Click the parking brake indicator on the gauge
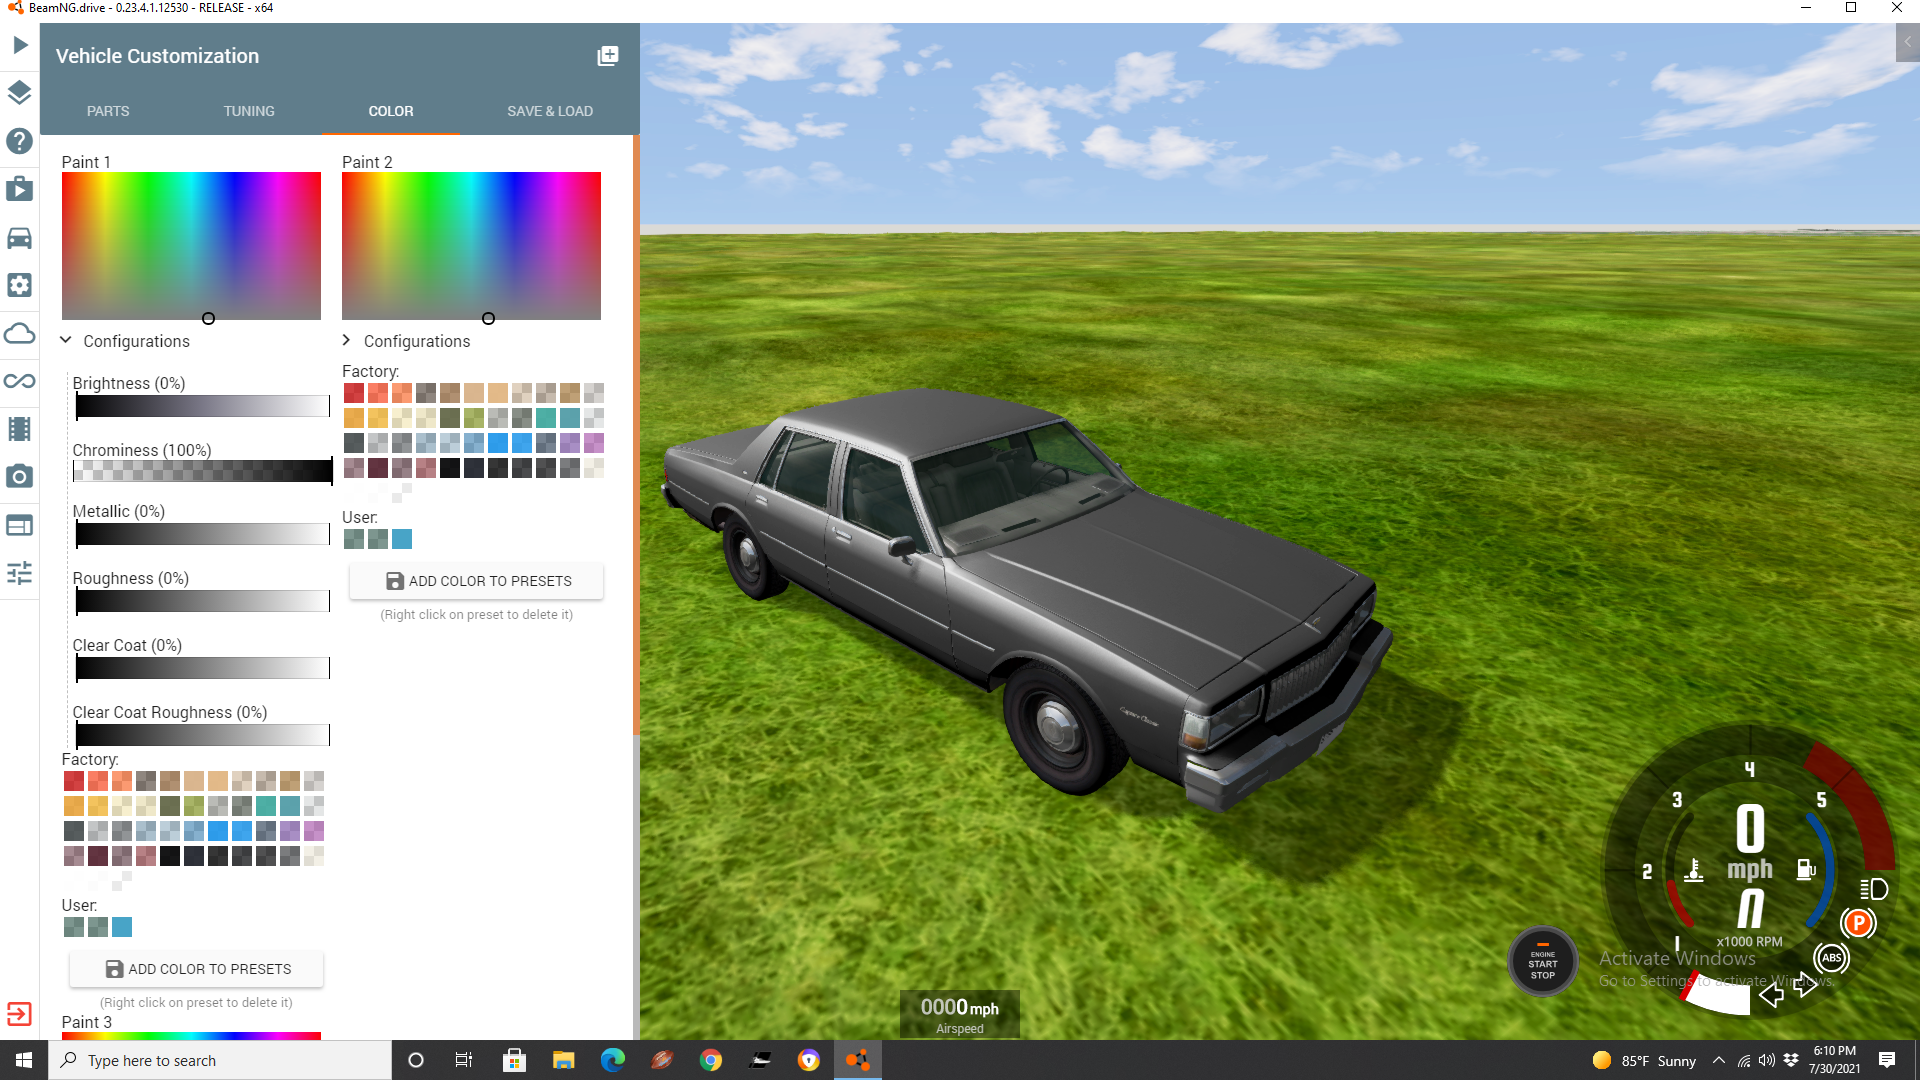 point(1858,923)
